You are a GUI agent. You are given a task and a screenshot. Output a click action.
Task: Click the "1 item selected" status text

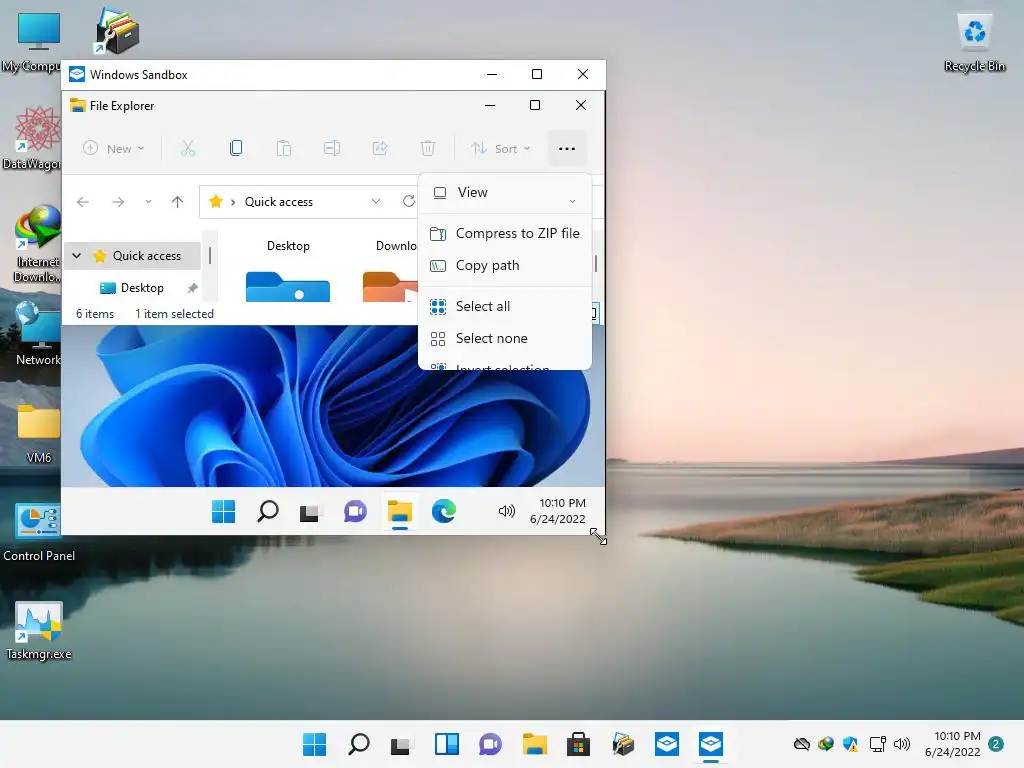[174, 314]
